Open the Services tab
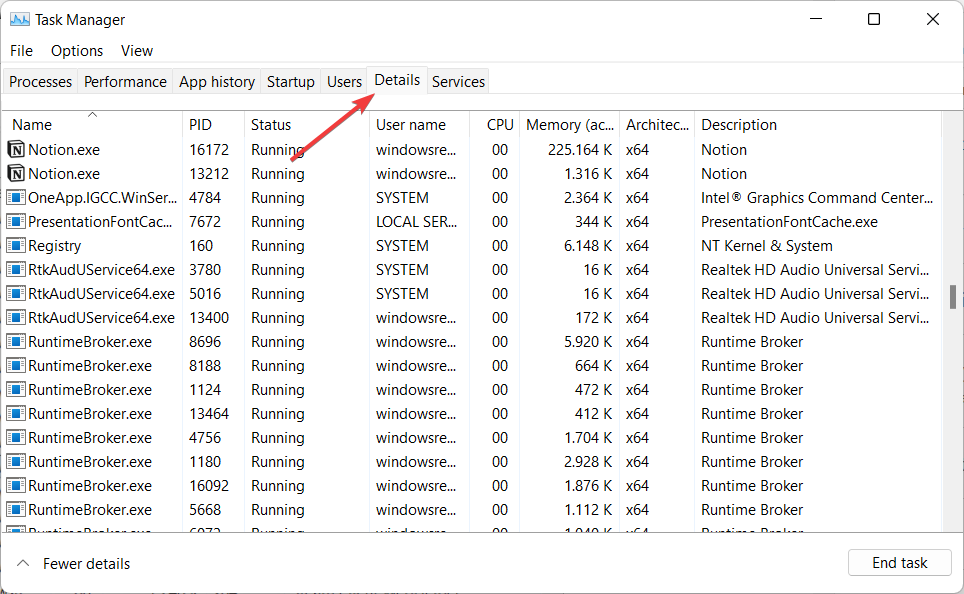Viewport: 964px width, 594px height. [x=458, y=81]
